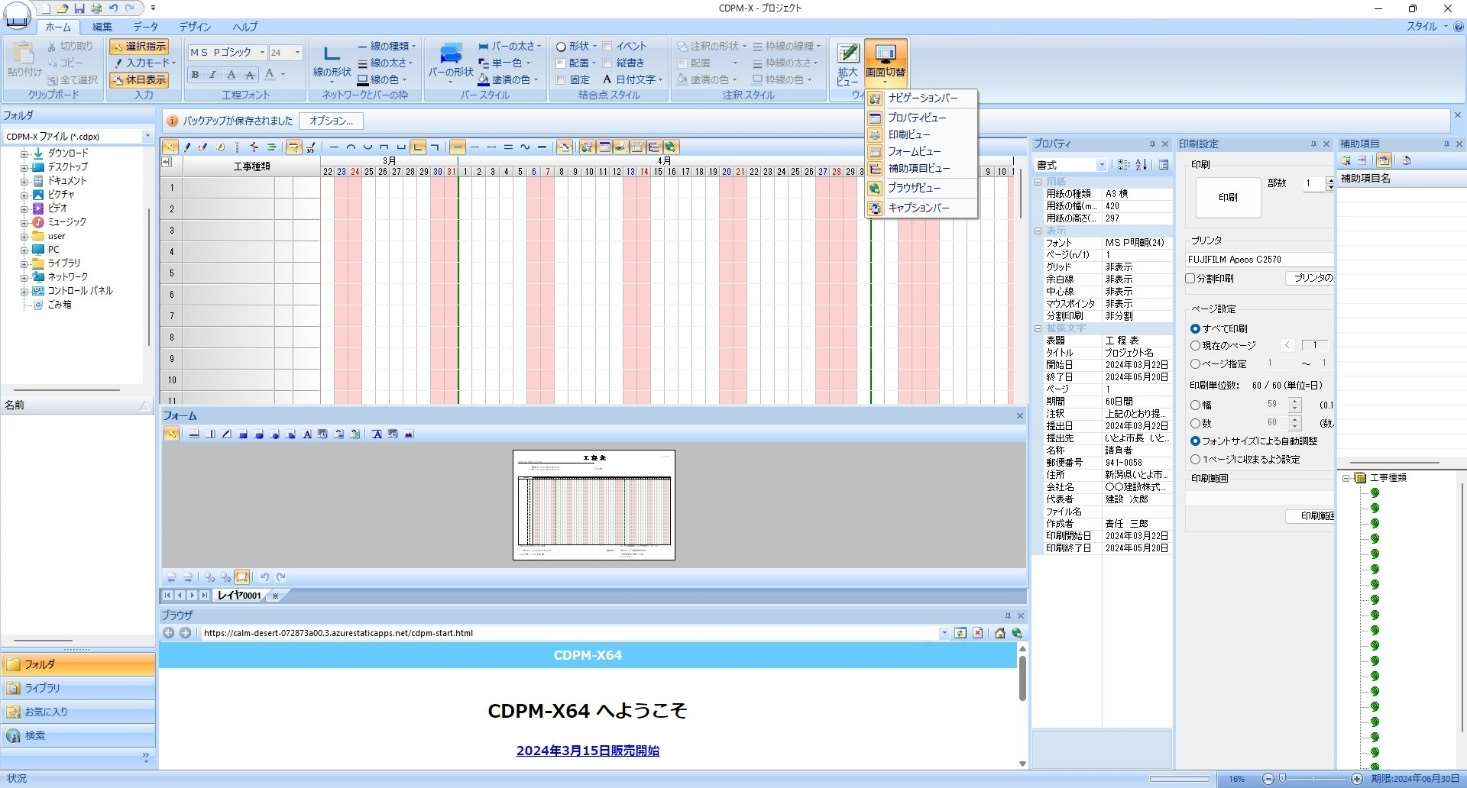Stop loading in the ブラウザ panel
Image resolution: width=1467 pixels, height=788 pixels.
978,633
